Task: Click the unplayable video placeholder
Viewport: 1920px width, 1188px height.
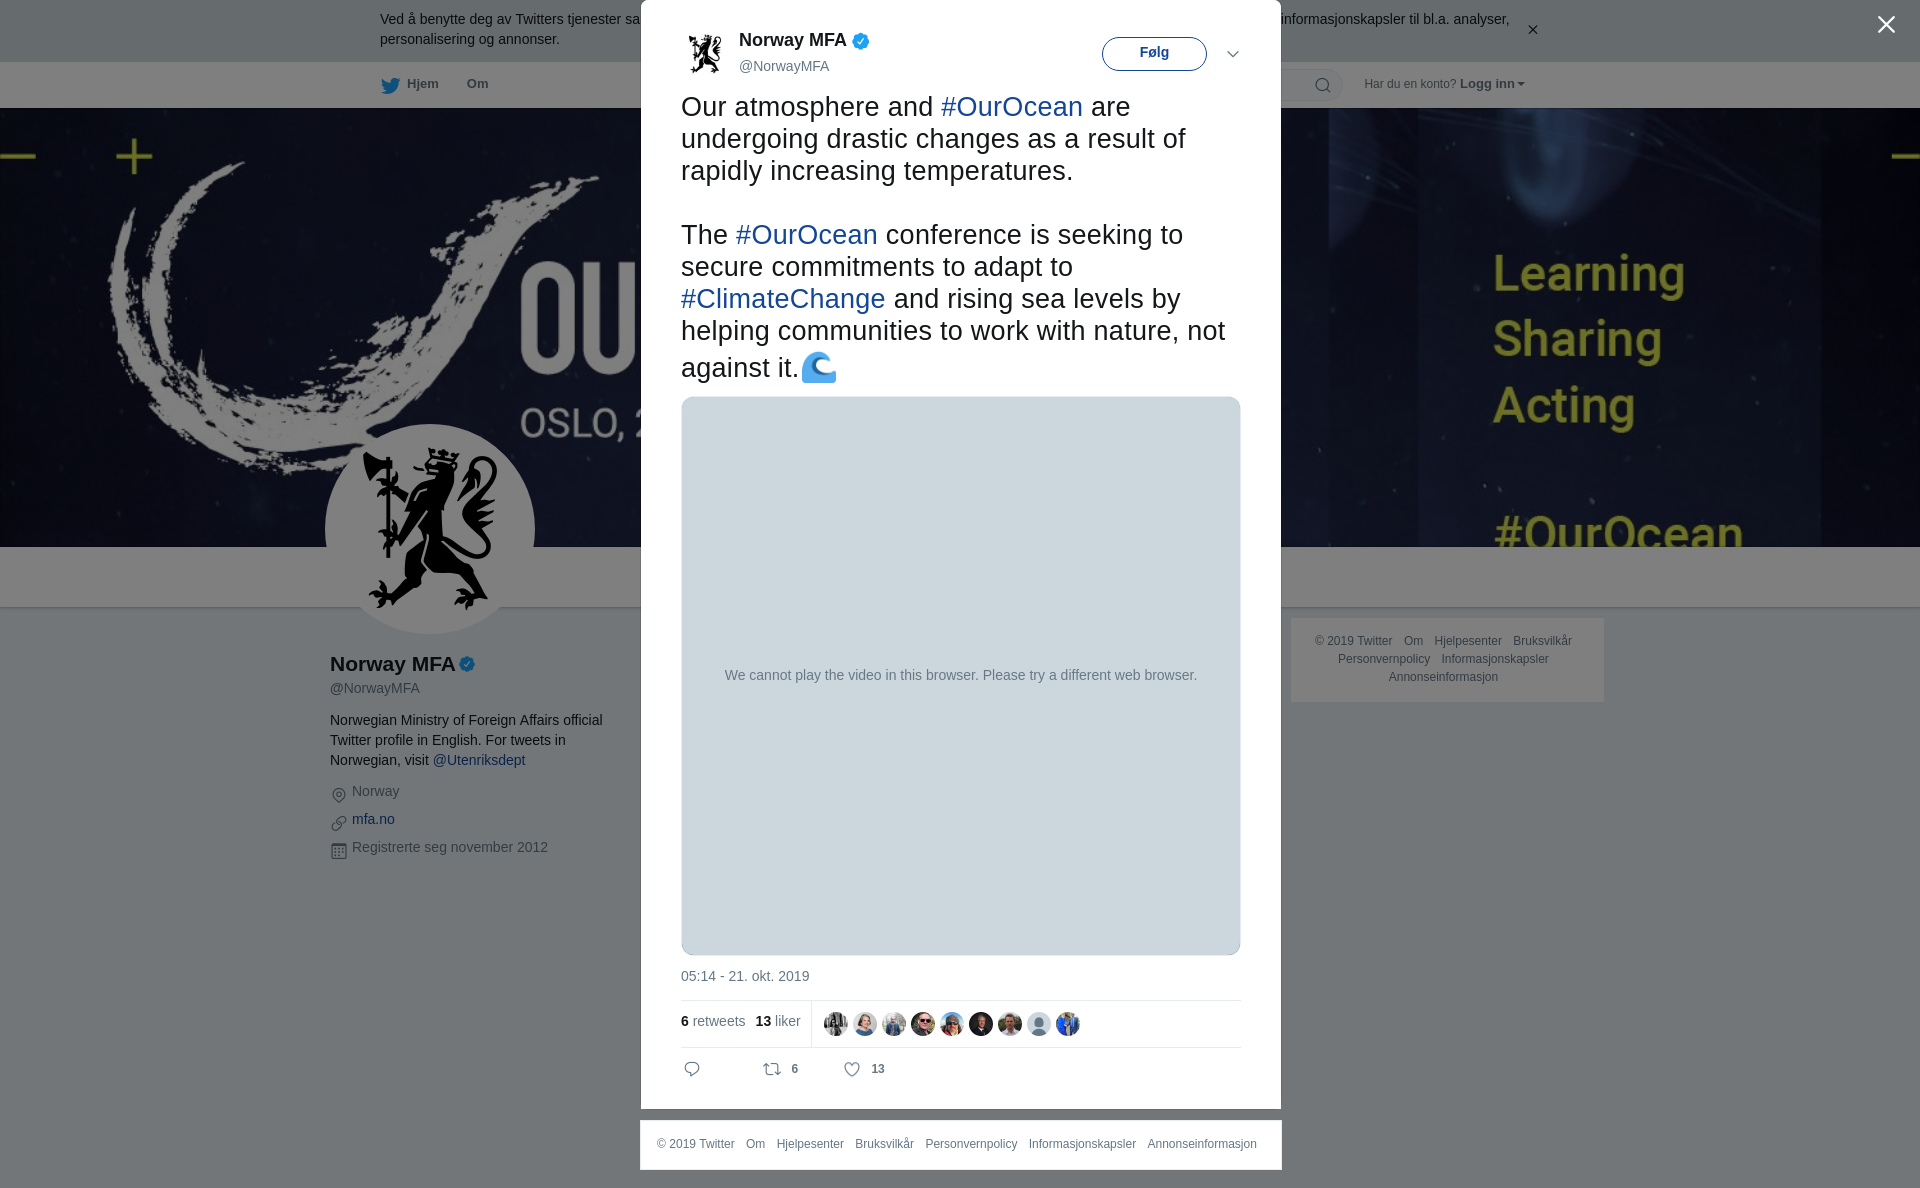Action: coord(961,676)
